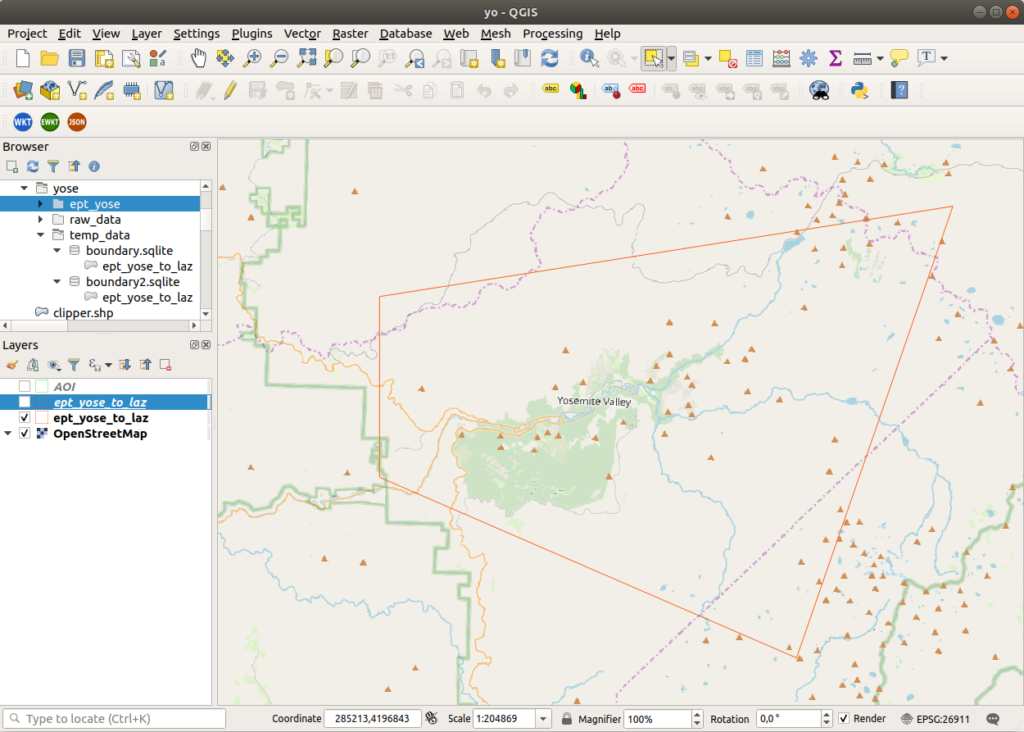Open the selection tool dropdown arrow
The width and height of the screenshot is (1024, 732).
click(671, 58)
